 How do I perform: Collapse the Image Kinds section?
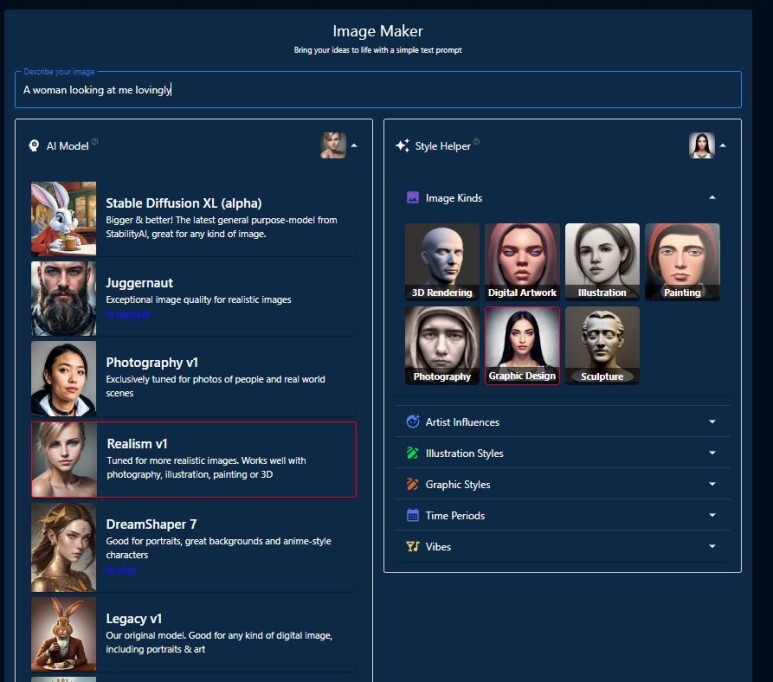click(712, 197)
